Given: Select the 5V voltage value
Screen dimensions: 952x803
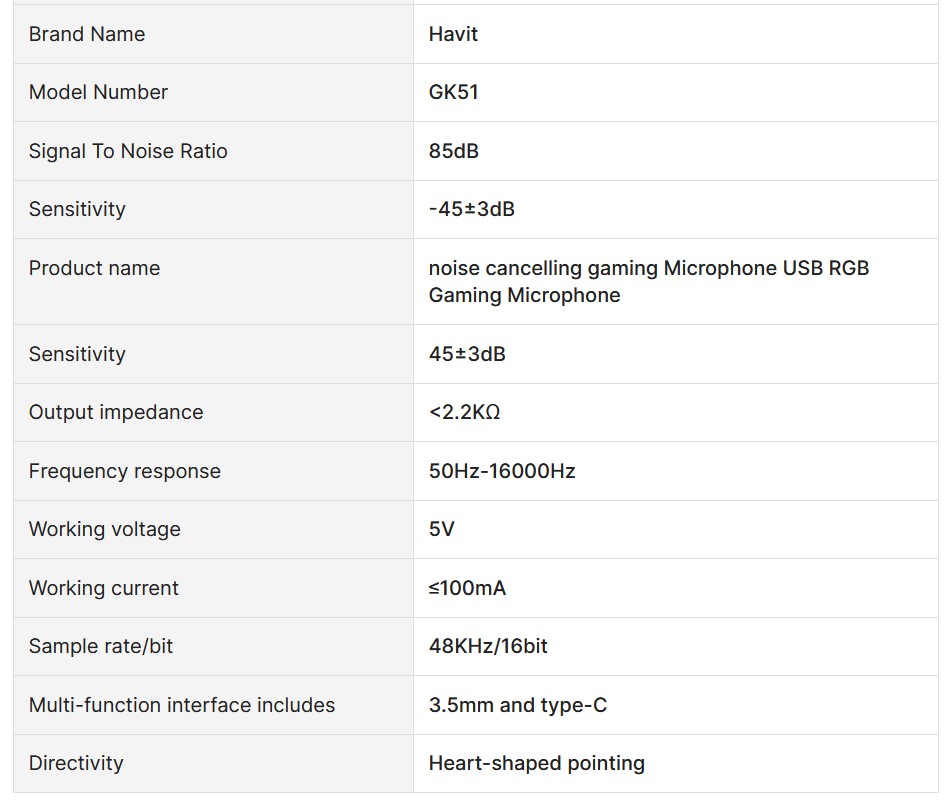Looking at the screenshot, I should tap(441, 529).
